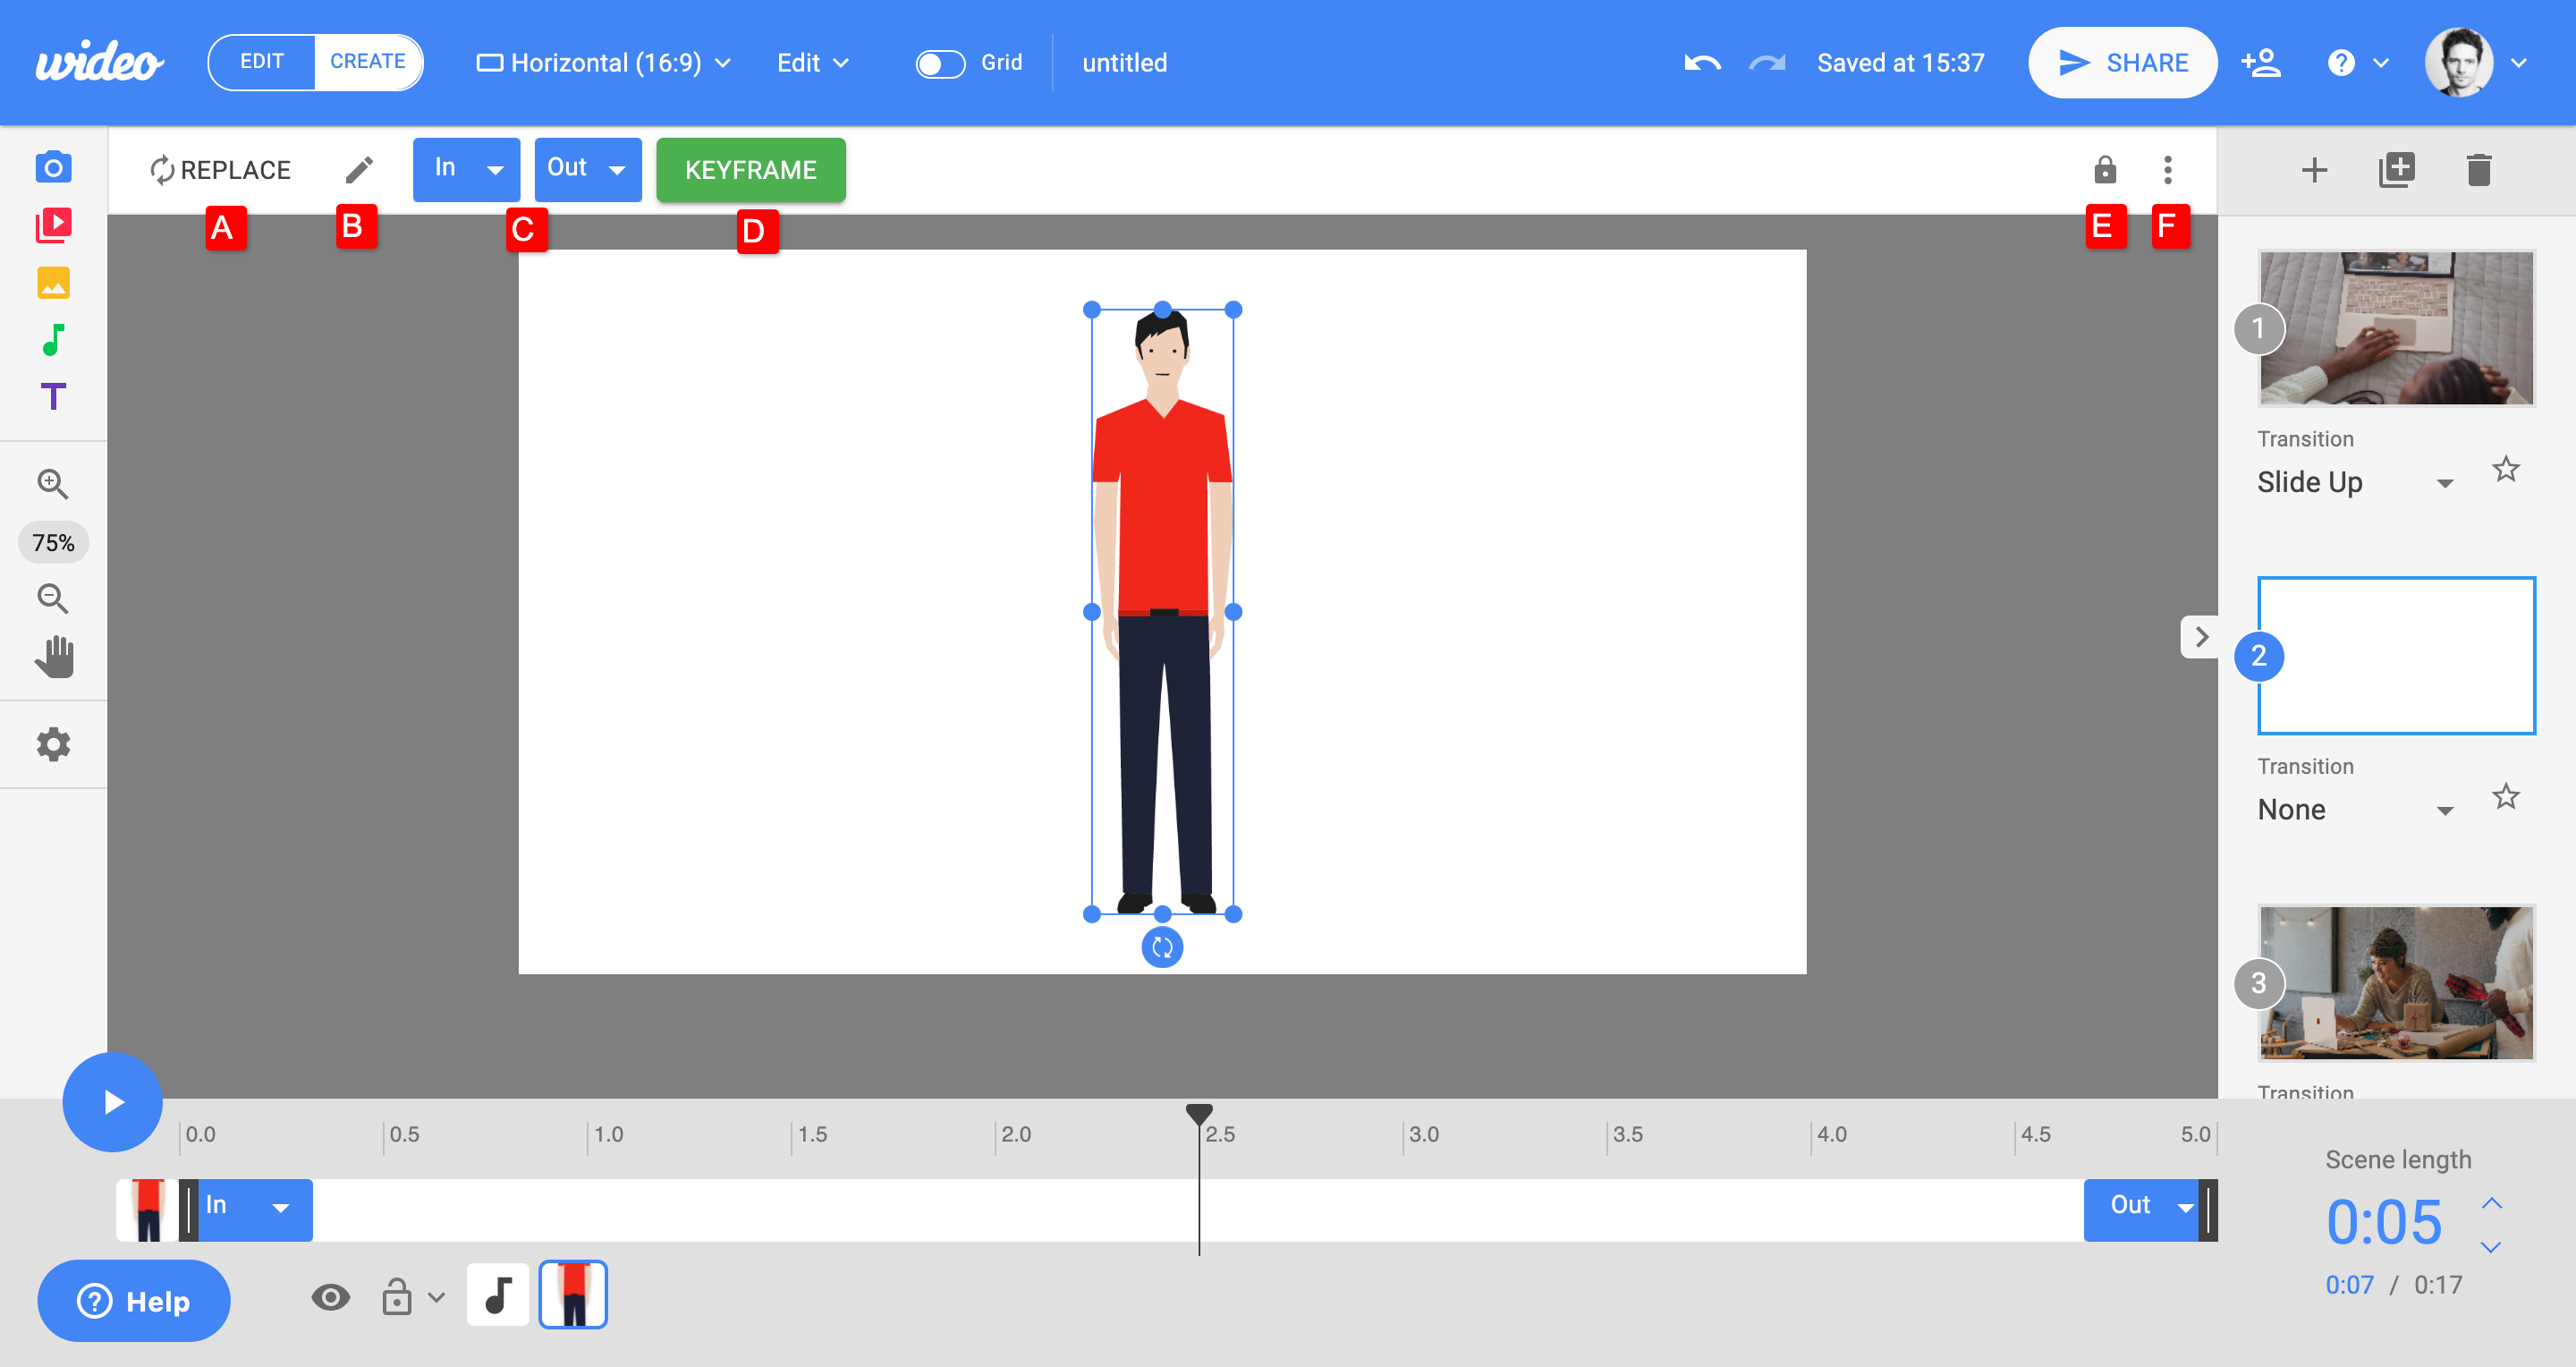Click the untitled project name field
The width and height of the screenshot is (2576, 1367).
[1124, 63]
